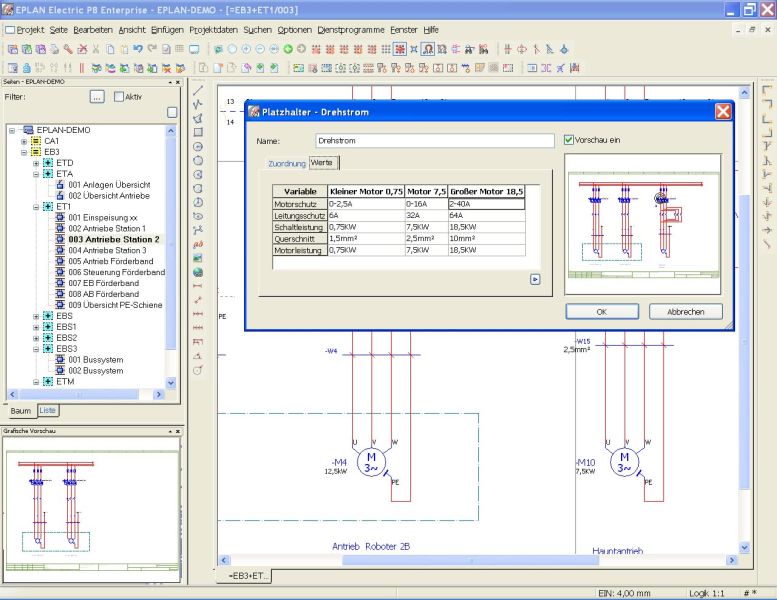Click the dialog preview thumbnail

(643, 224)
